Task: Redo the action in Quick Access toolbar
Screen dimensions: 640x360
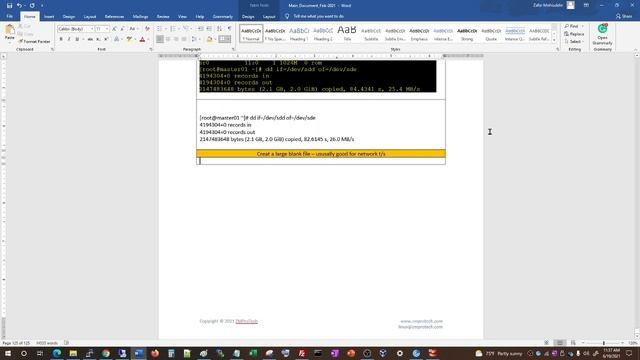Action: pos(32,6)
